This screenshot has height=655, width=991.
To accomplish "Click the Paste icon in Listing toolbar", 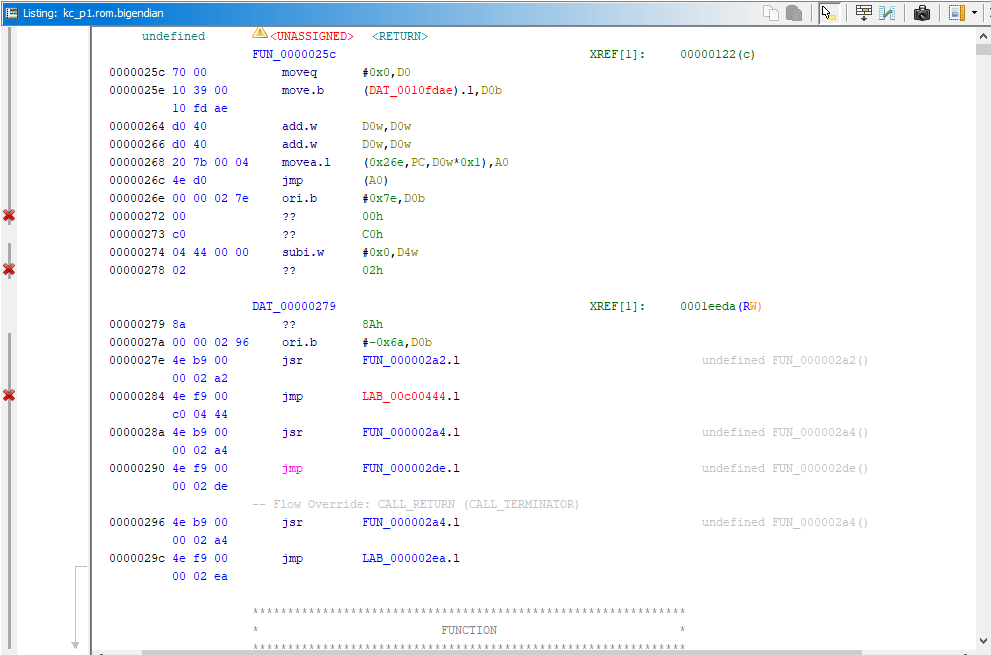I will pos(794,13).
